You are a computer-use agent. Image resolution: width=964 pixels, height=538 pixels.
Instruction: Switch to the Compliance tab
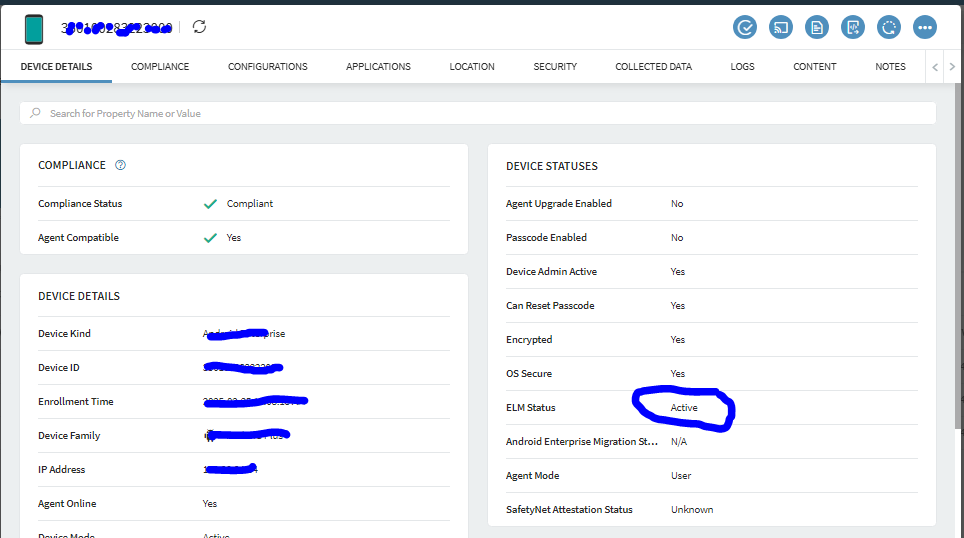(160, 67)
